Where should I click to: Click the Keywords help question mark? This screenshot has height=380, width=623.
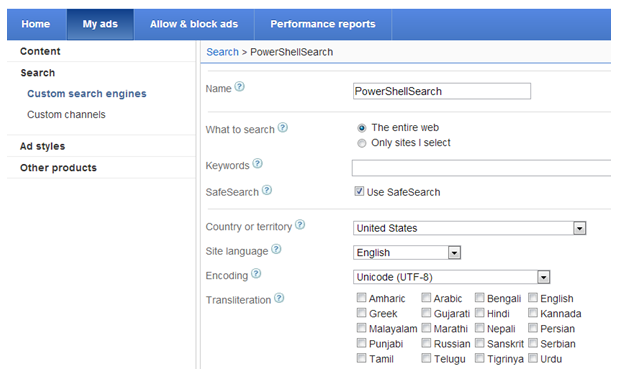(x=257, y=163)
